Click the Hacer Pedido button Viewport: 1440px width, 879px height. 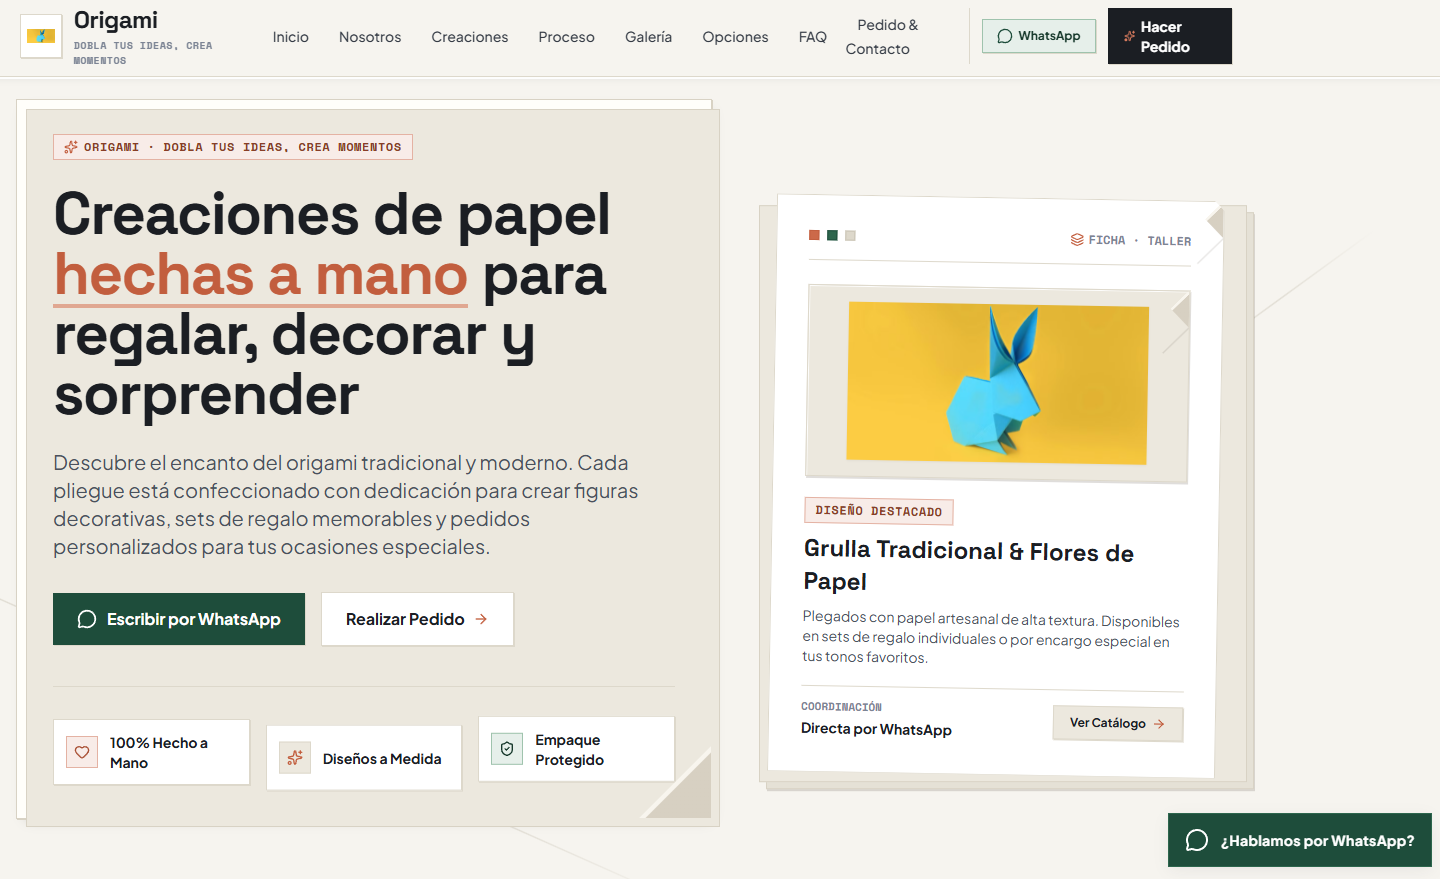click(x=1170, y=36)
